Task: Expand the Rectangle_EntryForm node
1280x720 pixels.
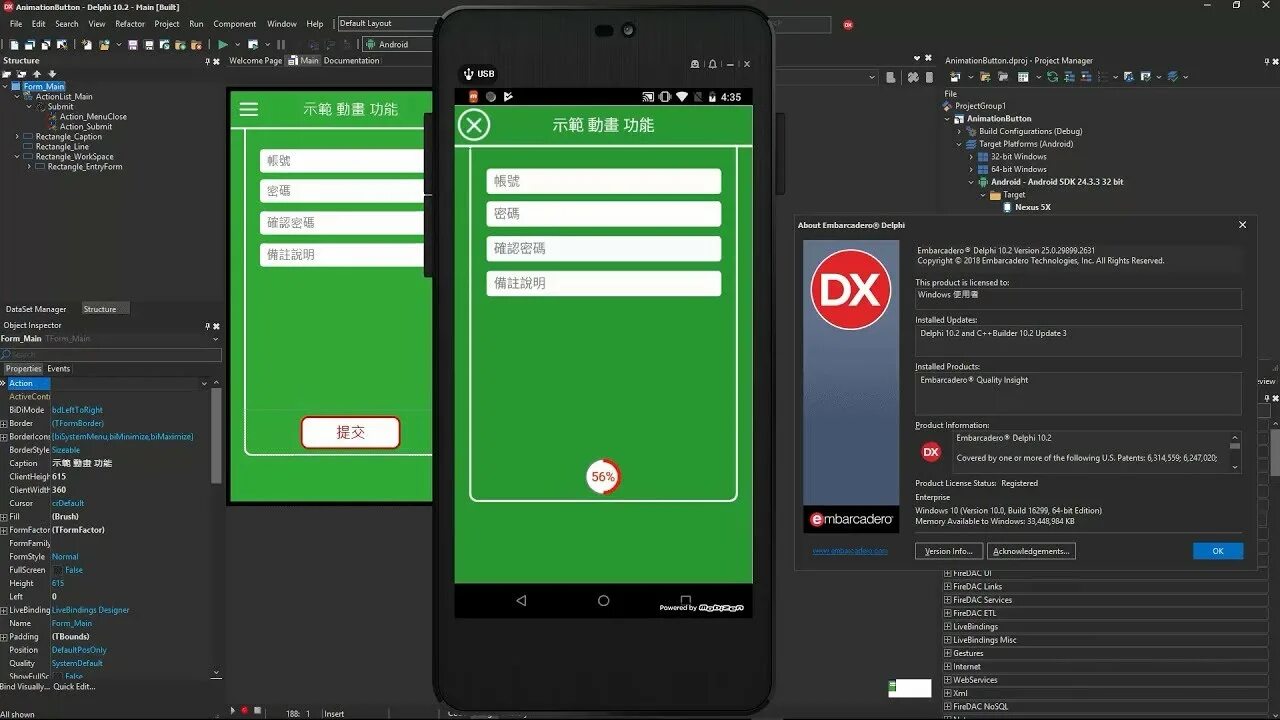Action: click(x=29, y=166)
